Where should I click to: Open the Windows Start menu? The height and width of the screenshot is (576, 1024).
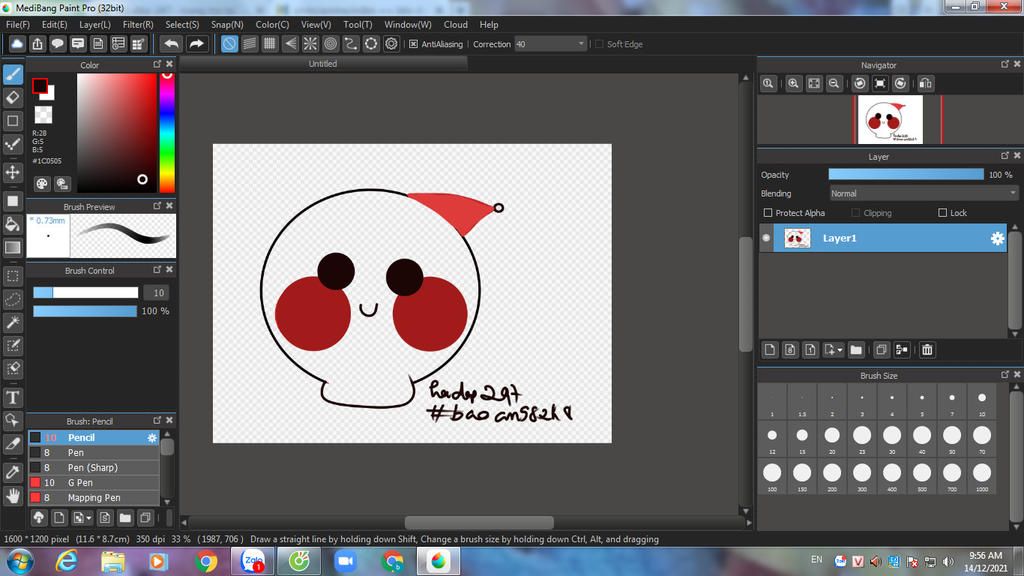point(19,562)
